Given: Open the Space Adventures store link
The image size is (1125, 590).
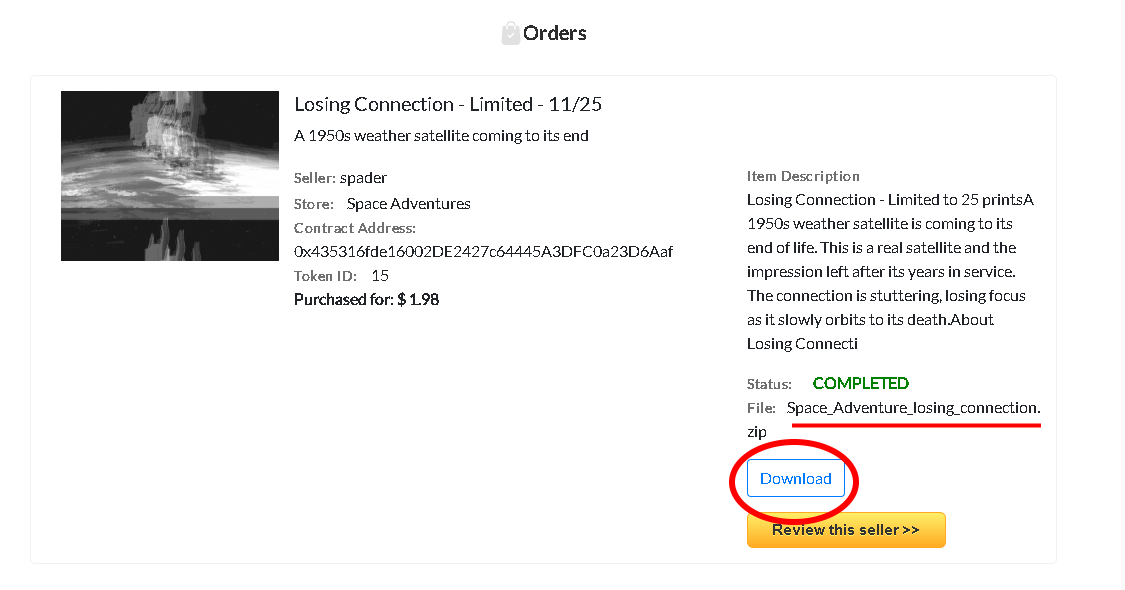Looking at the screenshot, I should click(x=408, y=204).
